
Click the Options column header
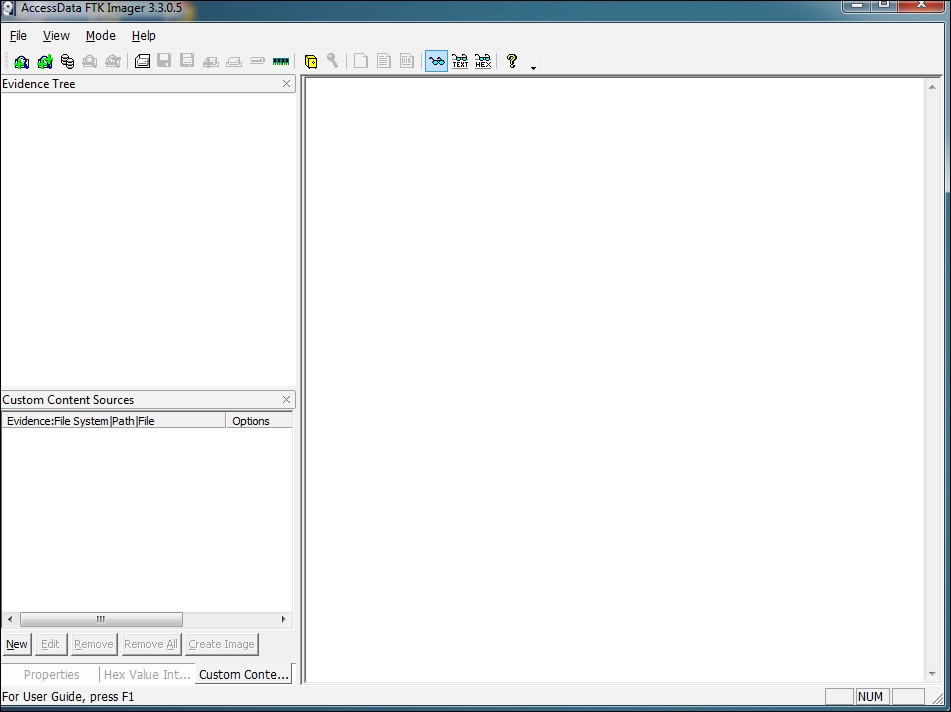[259, 421]
